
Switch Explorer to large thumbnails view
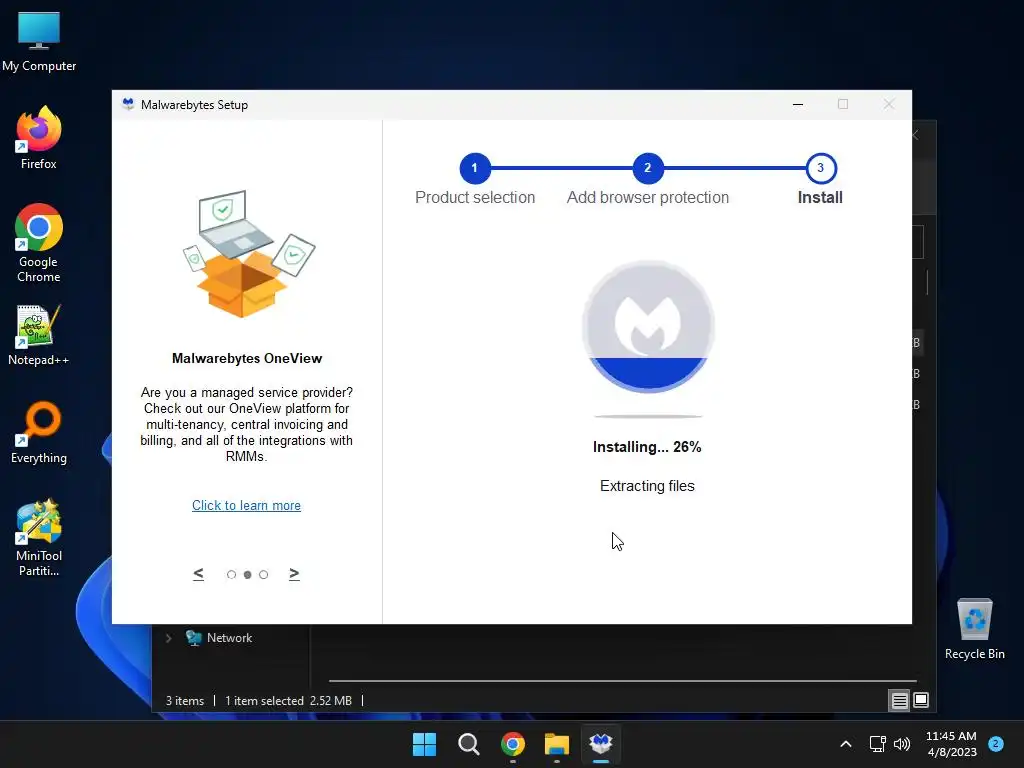pos(921,701)
